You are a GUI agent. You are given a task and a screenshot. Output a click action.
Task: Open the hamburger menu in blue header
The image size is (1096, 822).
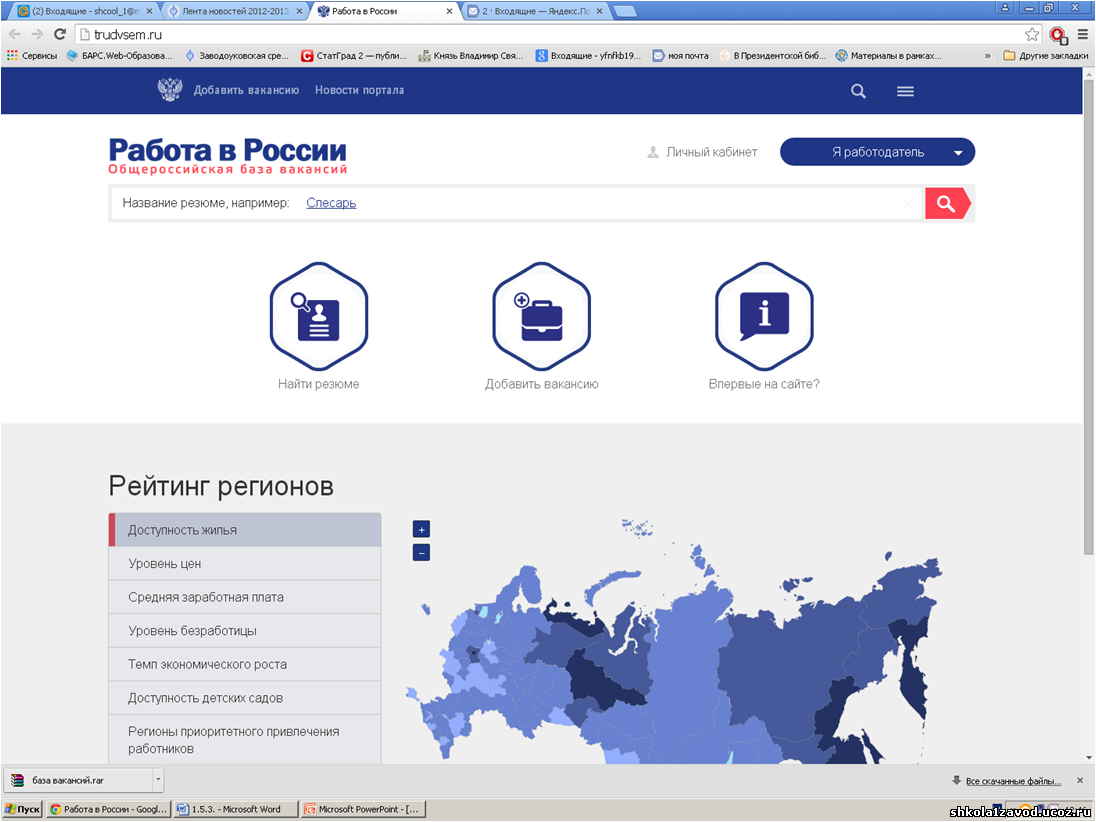(x=905, y=91)
